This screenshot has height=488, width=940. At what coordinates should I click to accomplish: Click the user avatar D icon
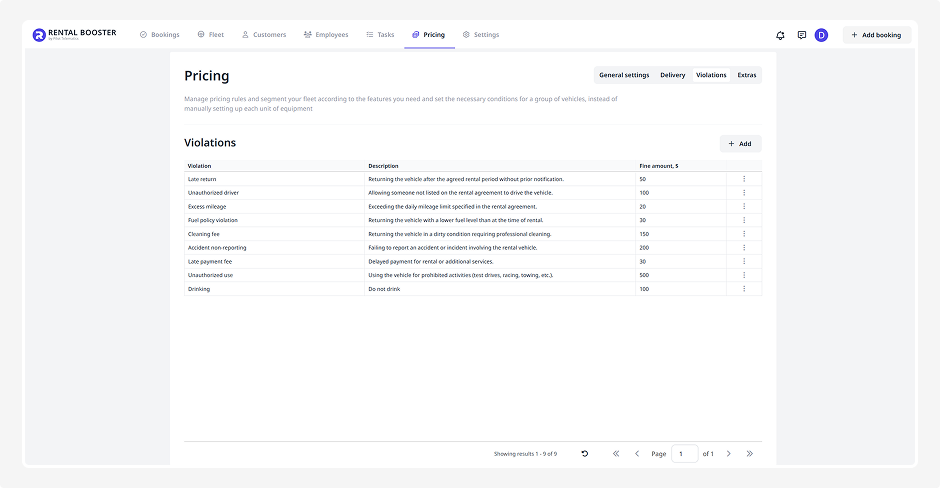(x=821, y=35)
